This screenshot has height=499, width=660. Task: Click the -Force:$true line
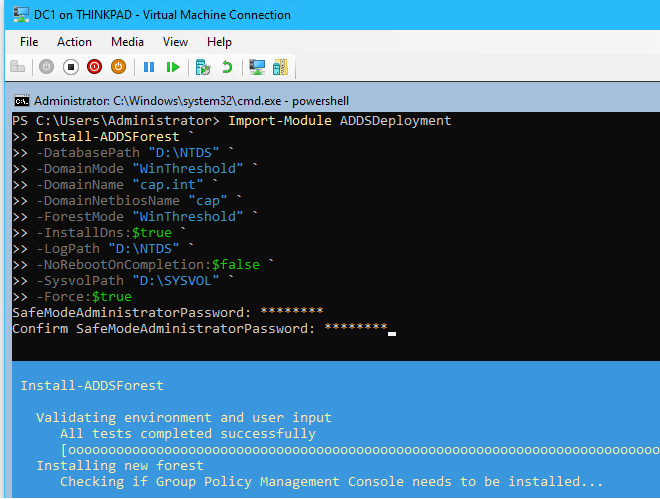pos(84,297)
